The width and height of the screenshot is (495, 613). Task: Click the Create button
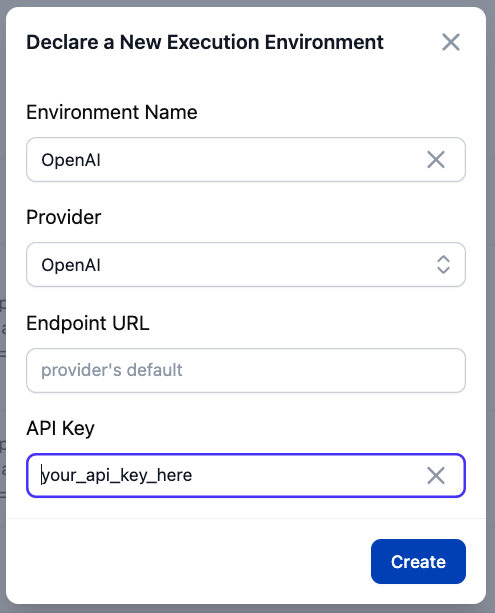[x=418, y=561]
